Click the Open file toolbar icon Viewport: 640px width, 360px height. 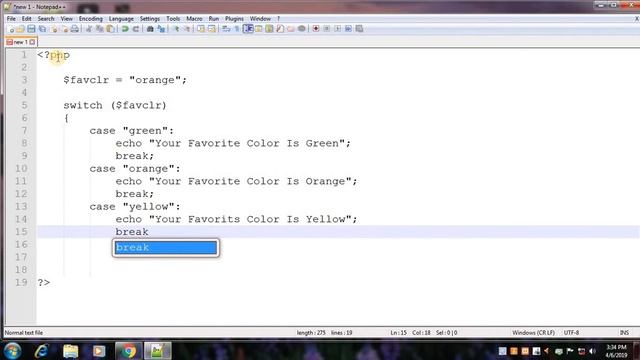(21, 29)
